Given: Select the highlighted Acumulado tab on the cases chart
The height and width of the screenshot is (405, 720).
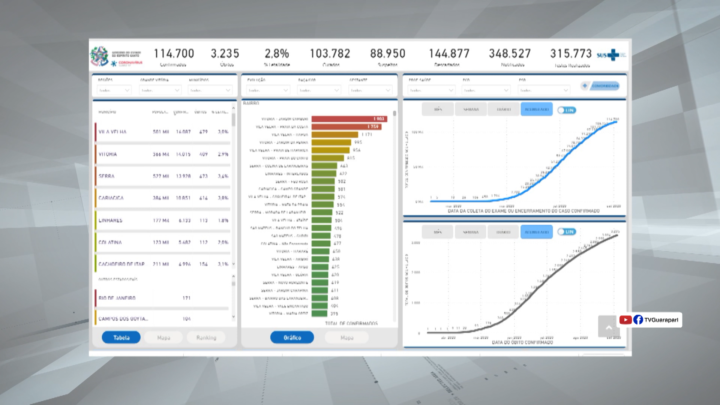Looking at the screenshot, I should pos(536,109).
